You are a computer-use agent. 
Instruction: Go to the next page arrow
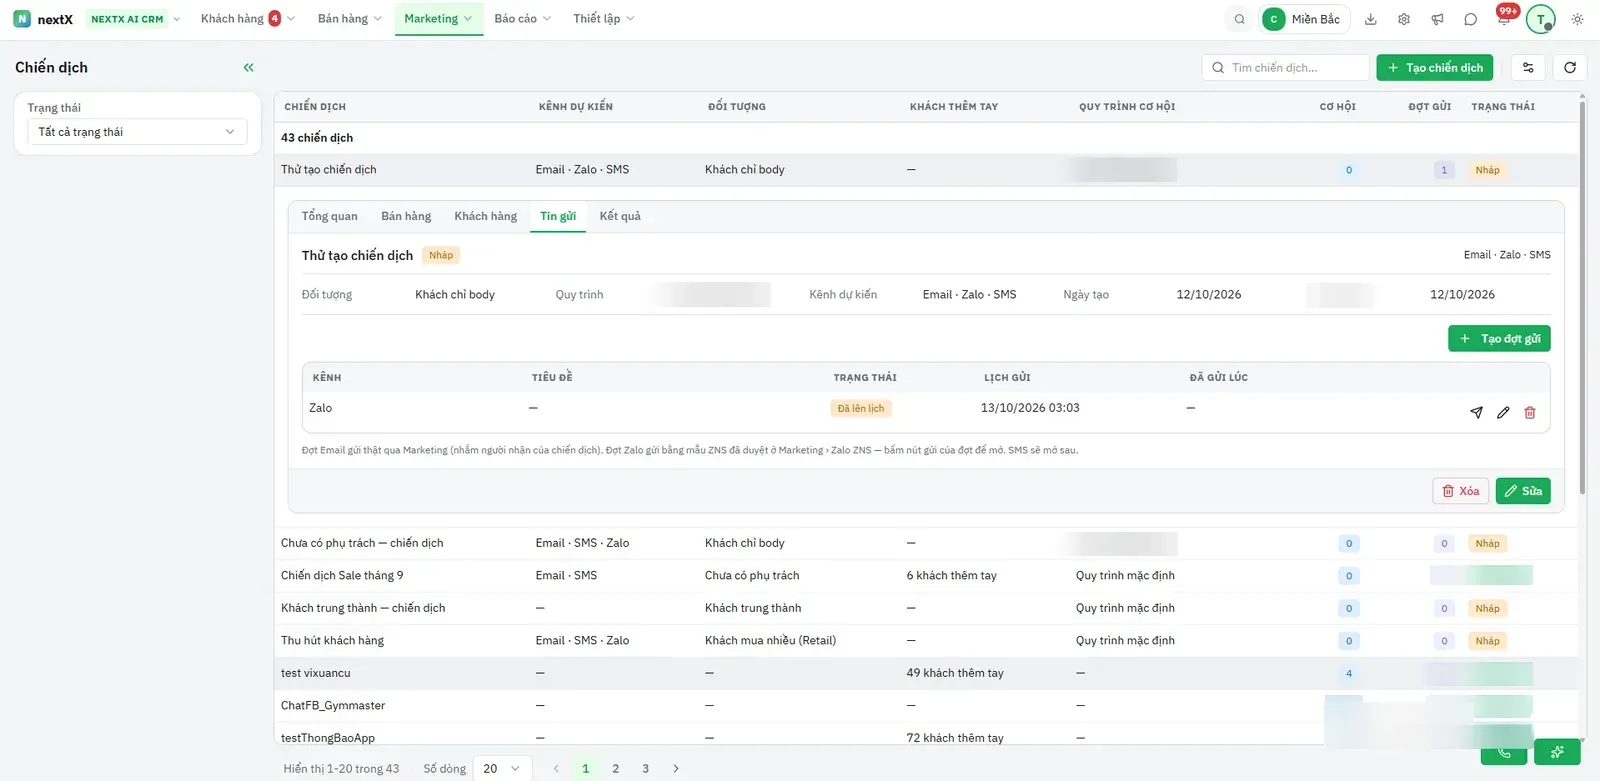[676, 768]
